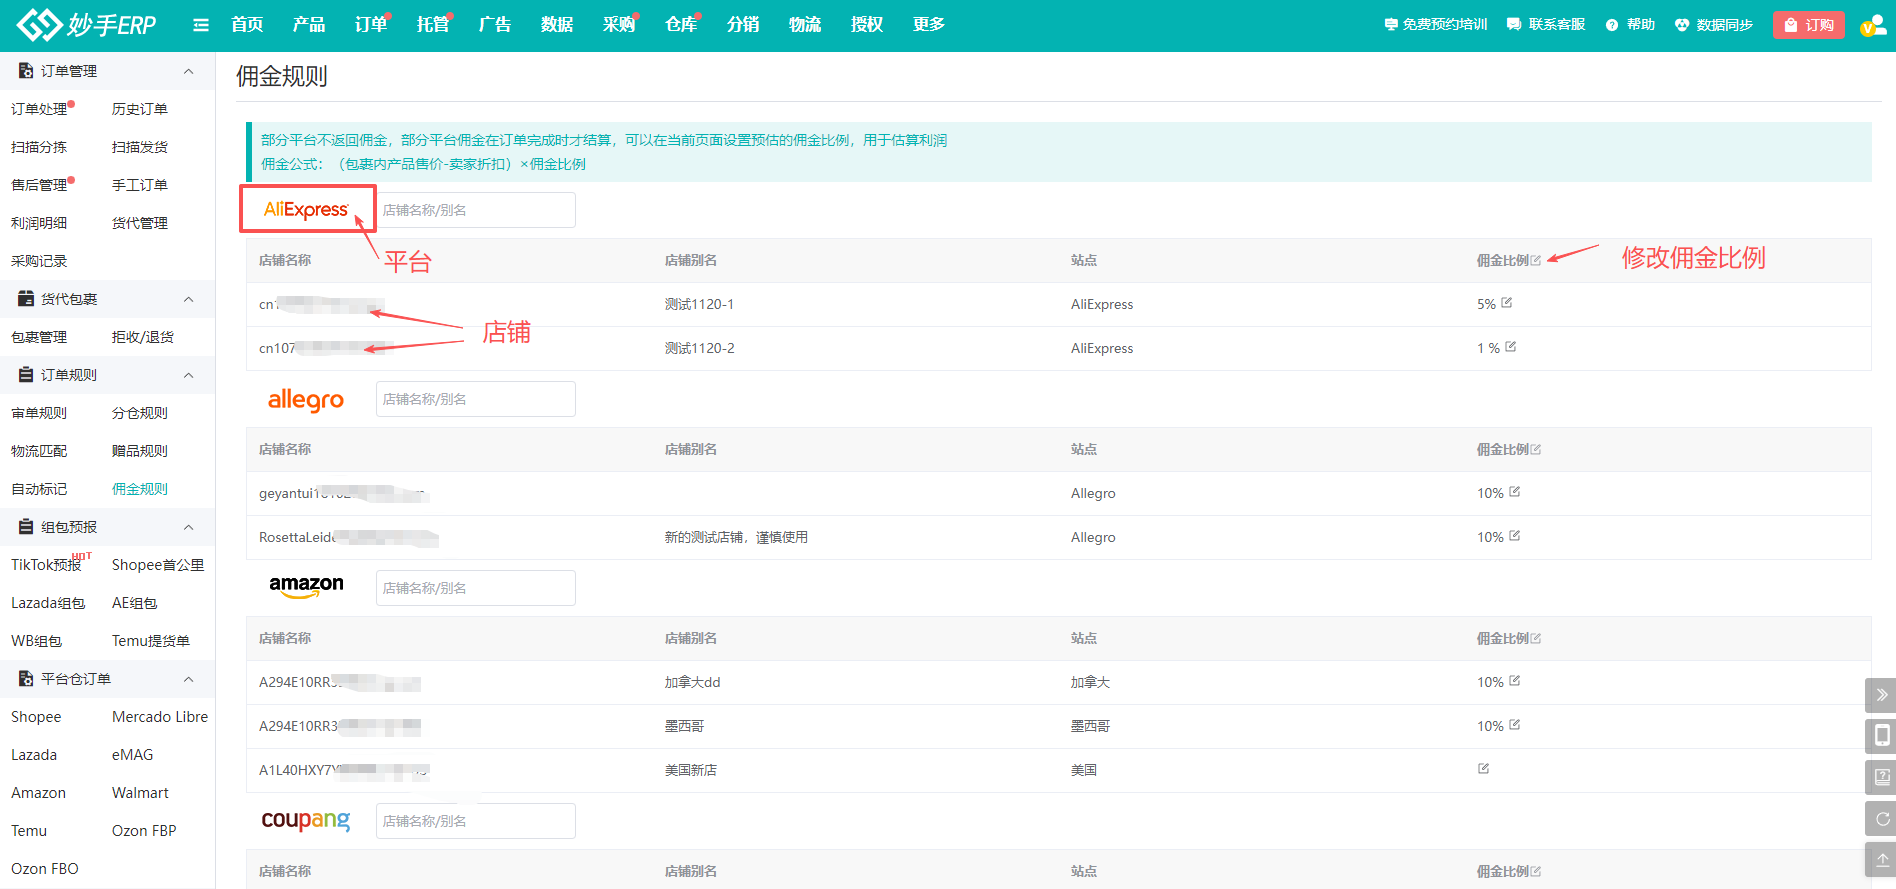
Task: Click the AliExpress store name search field
Action: coord(475,210)
